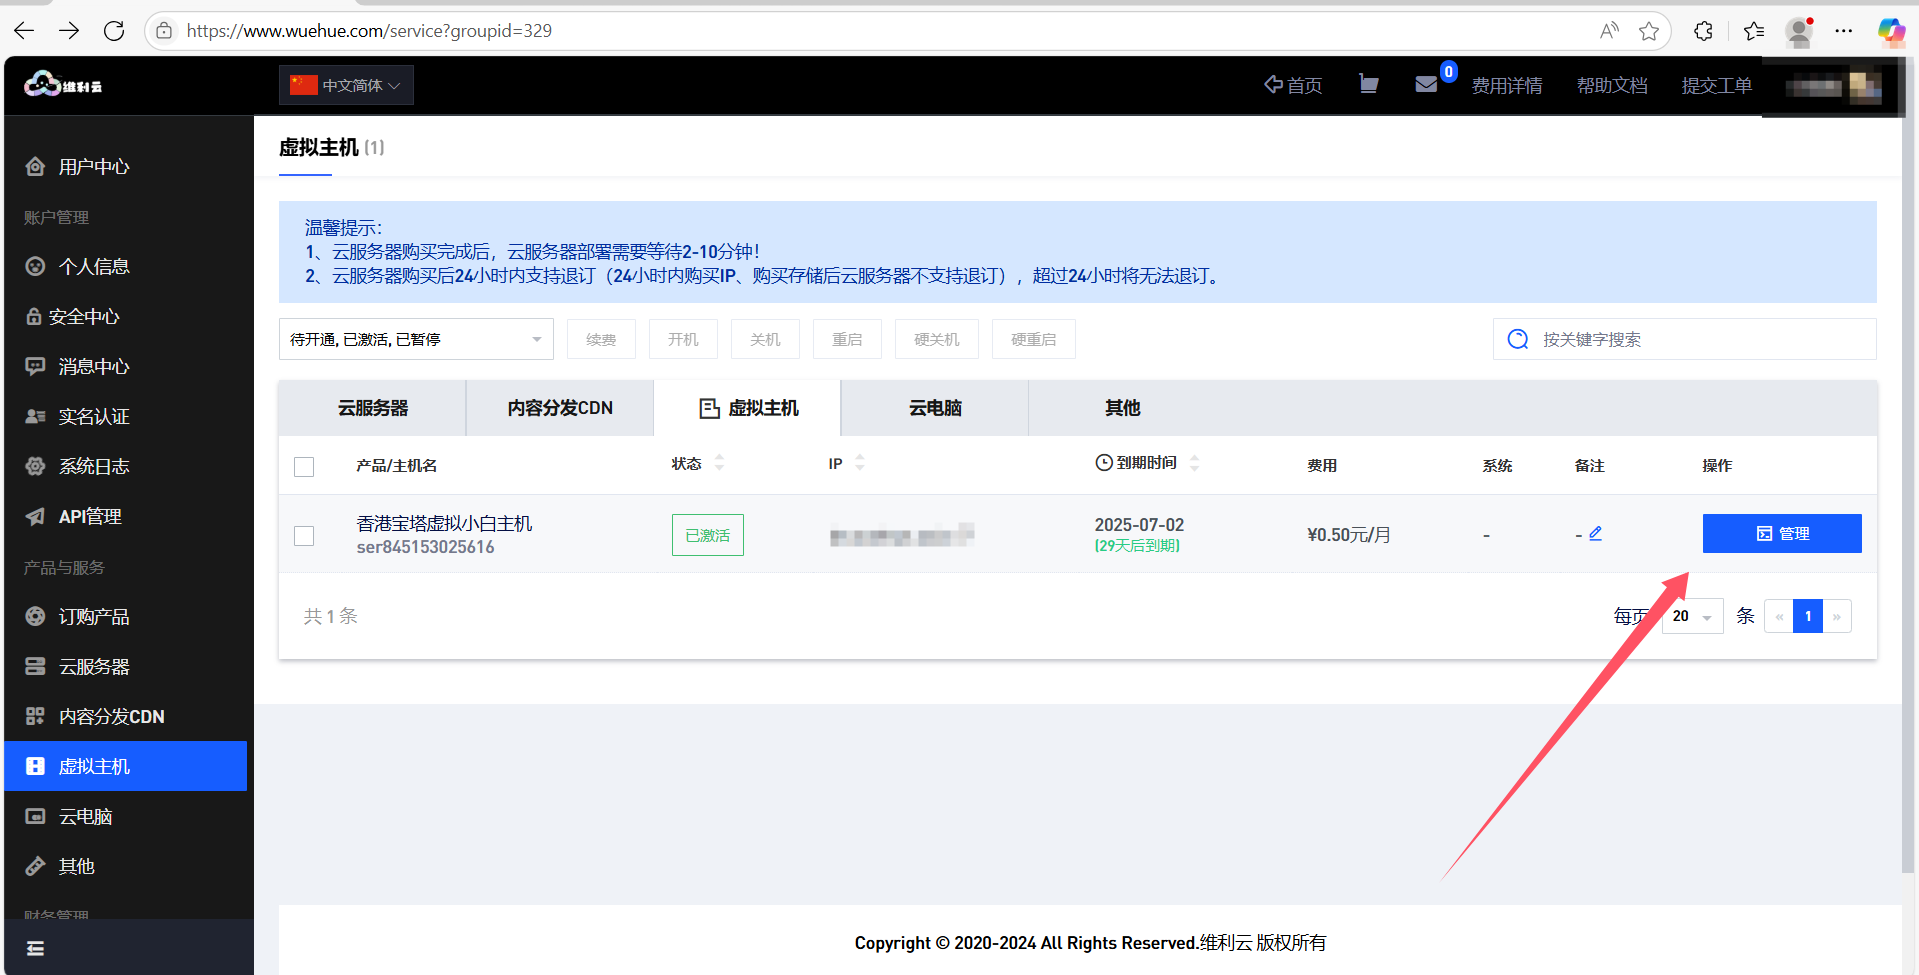Collapse sidebar with the hamburger icon
Image resolution: width=1919 pixels, height=975 pixels.
click(x=35, y=948)
